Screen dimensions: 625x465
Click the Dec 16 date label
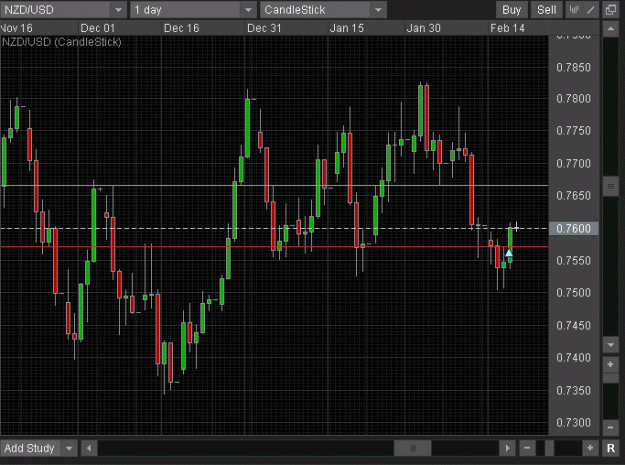click(x=181, y=28)
